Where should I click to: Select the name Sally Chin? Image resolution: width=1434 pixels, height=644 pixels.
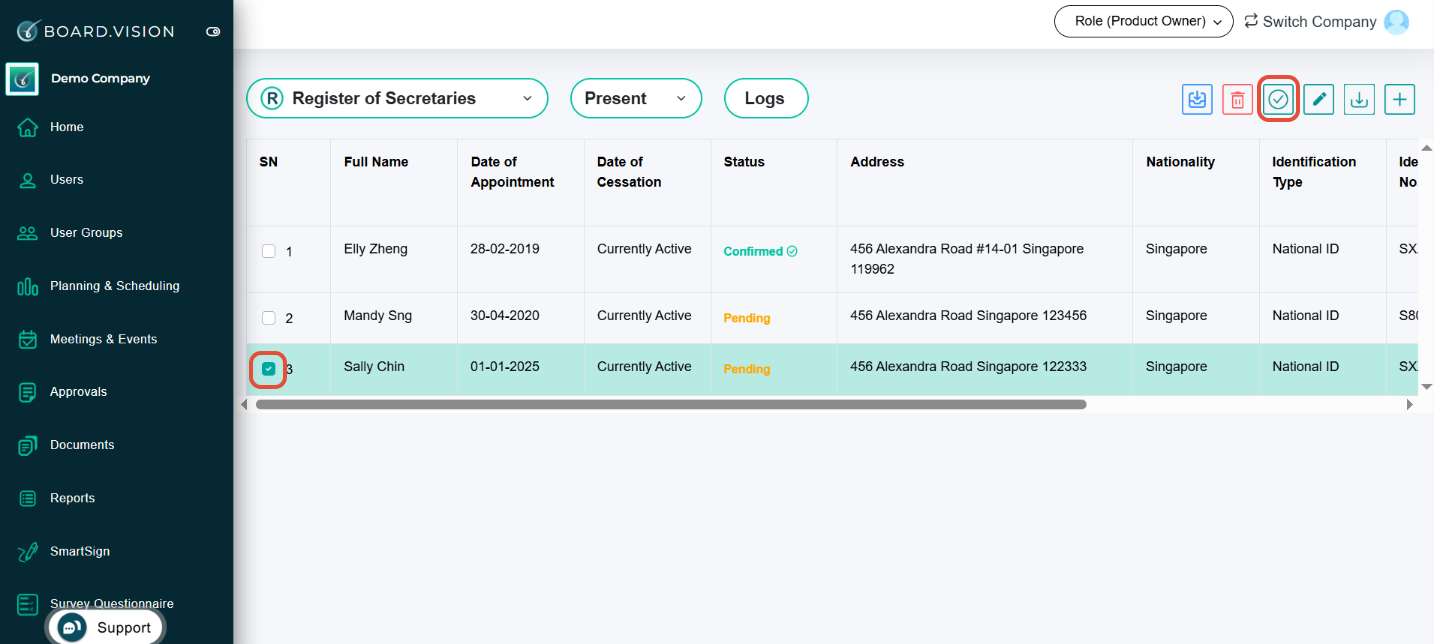pos(374,367)
